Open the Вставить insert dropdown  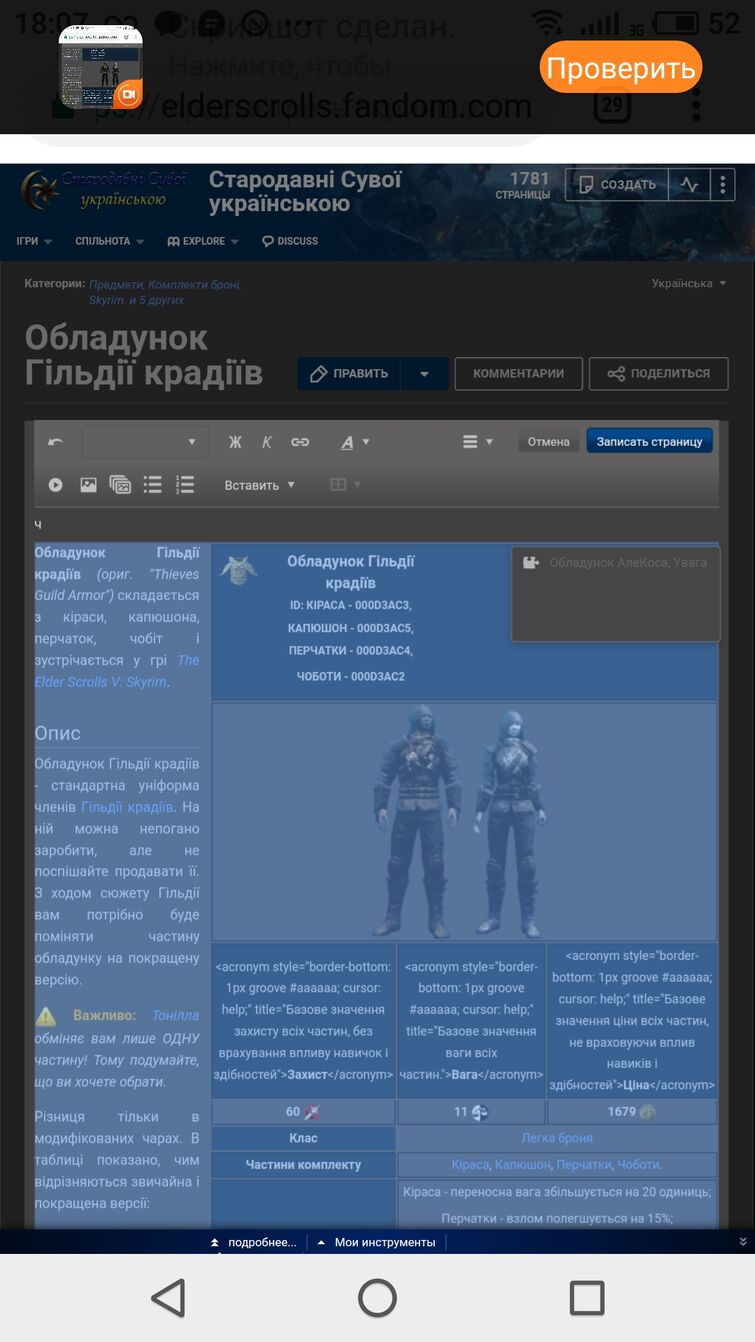click(260, 485)
